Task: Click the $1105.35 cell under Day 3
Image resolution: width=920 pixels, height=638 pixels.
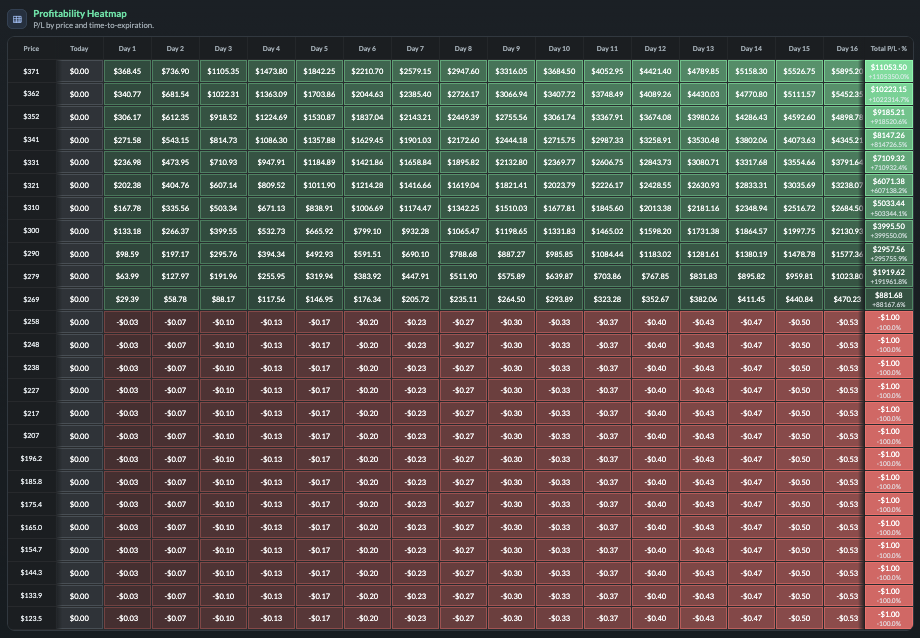Action: pos(224,71)
